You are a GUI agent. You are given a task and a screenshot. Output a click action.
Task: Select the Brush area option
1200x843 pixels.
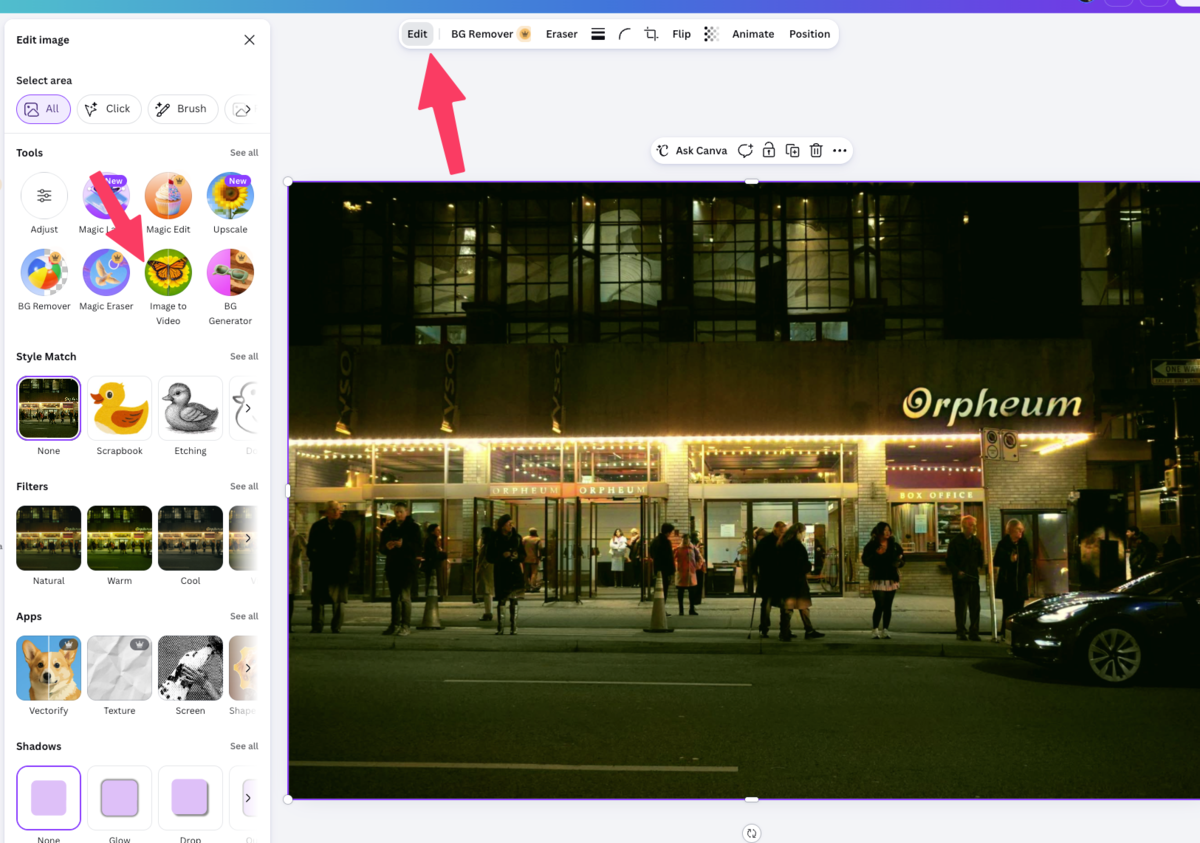pos(181,109)
